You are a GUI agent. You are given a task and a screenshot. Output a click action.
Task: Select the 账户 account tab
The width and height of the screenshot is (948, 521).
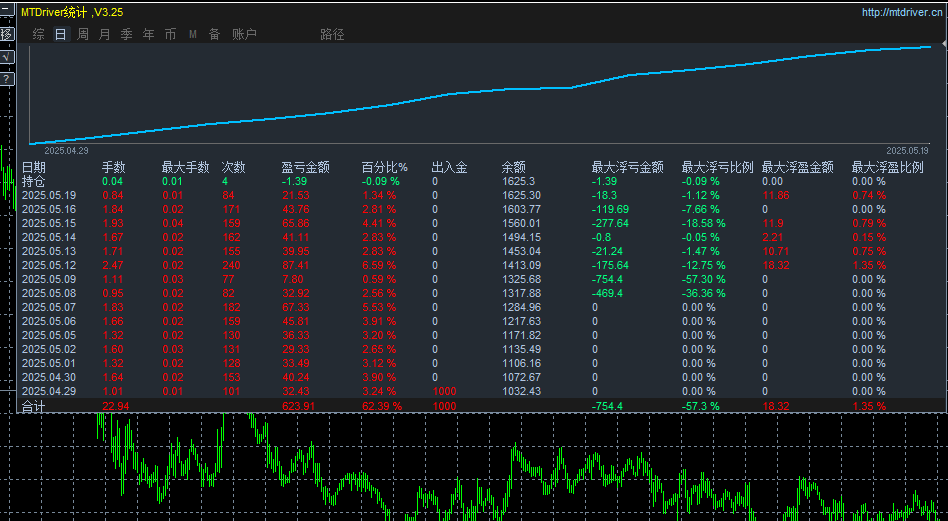click(245, 34)
